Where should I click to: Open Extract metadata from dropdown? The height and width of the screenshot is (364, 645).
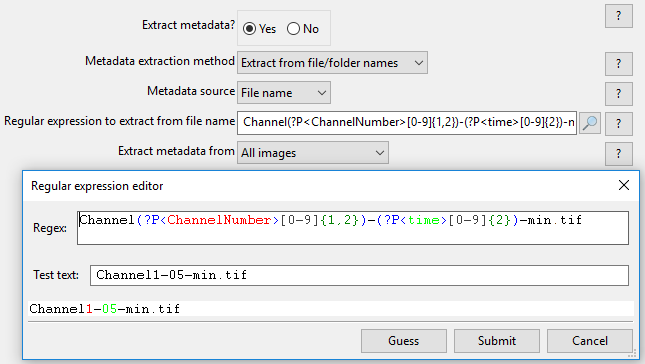click(x=313, y=153)
